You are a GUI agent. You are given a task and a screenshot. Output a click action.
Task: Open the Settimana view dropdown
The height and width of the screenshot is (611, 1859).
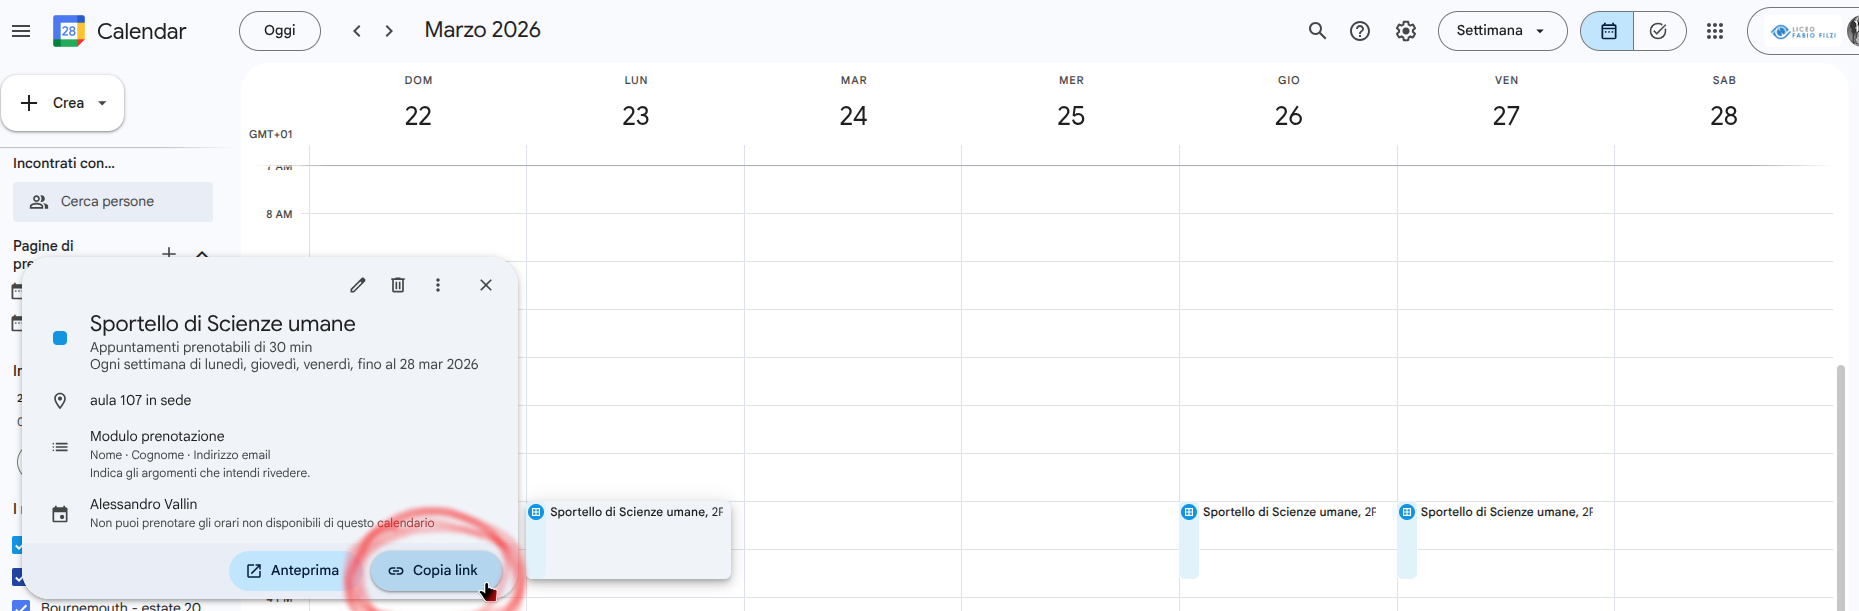pyautogui.click(x=1503, y=31)
